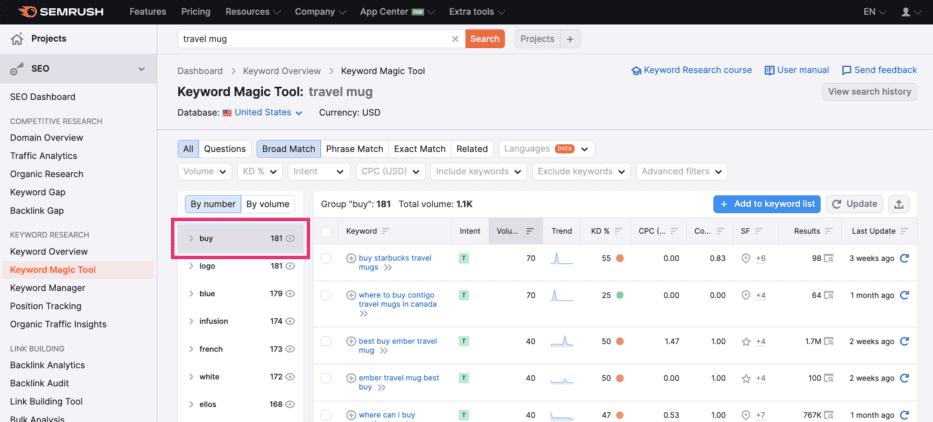Select Phrase Match tab

tap(355, 149)
